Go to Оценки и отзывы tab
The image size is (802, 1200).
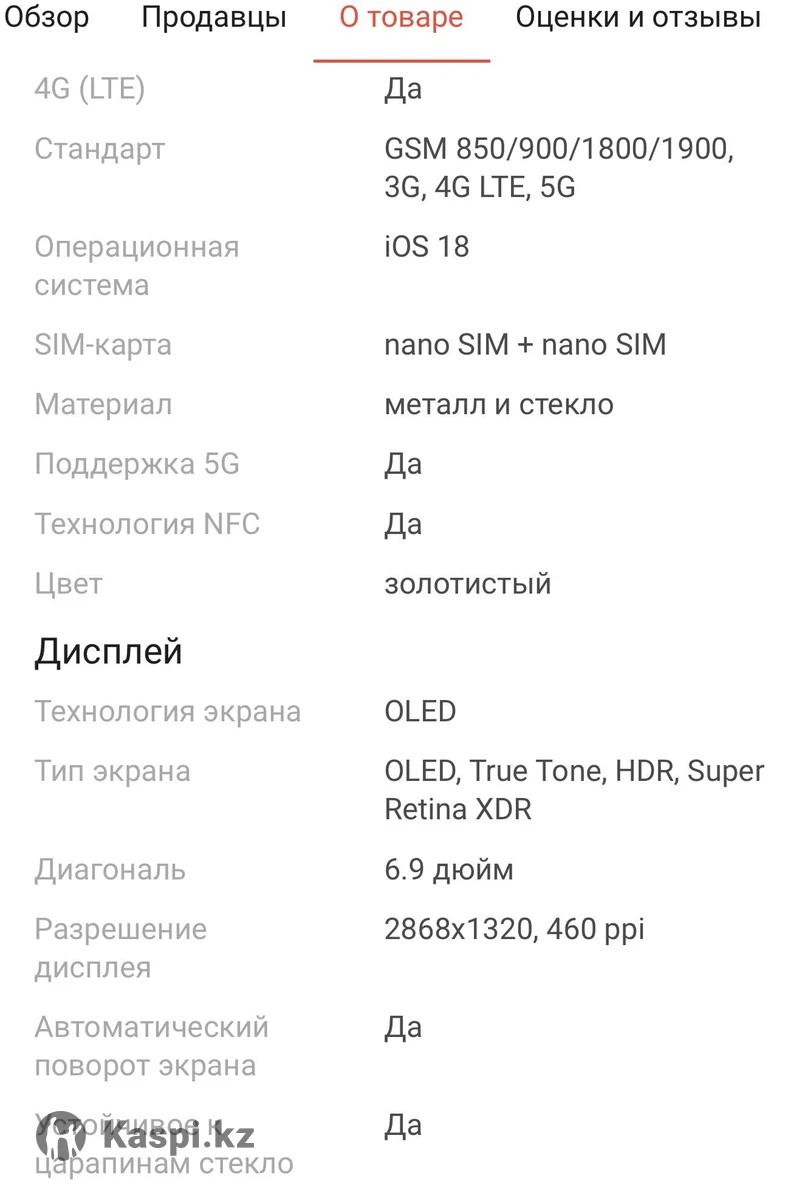[x=638, y=17]
